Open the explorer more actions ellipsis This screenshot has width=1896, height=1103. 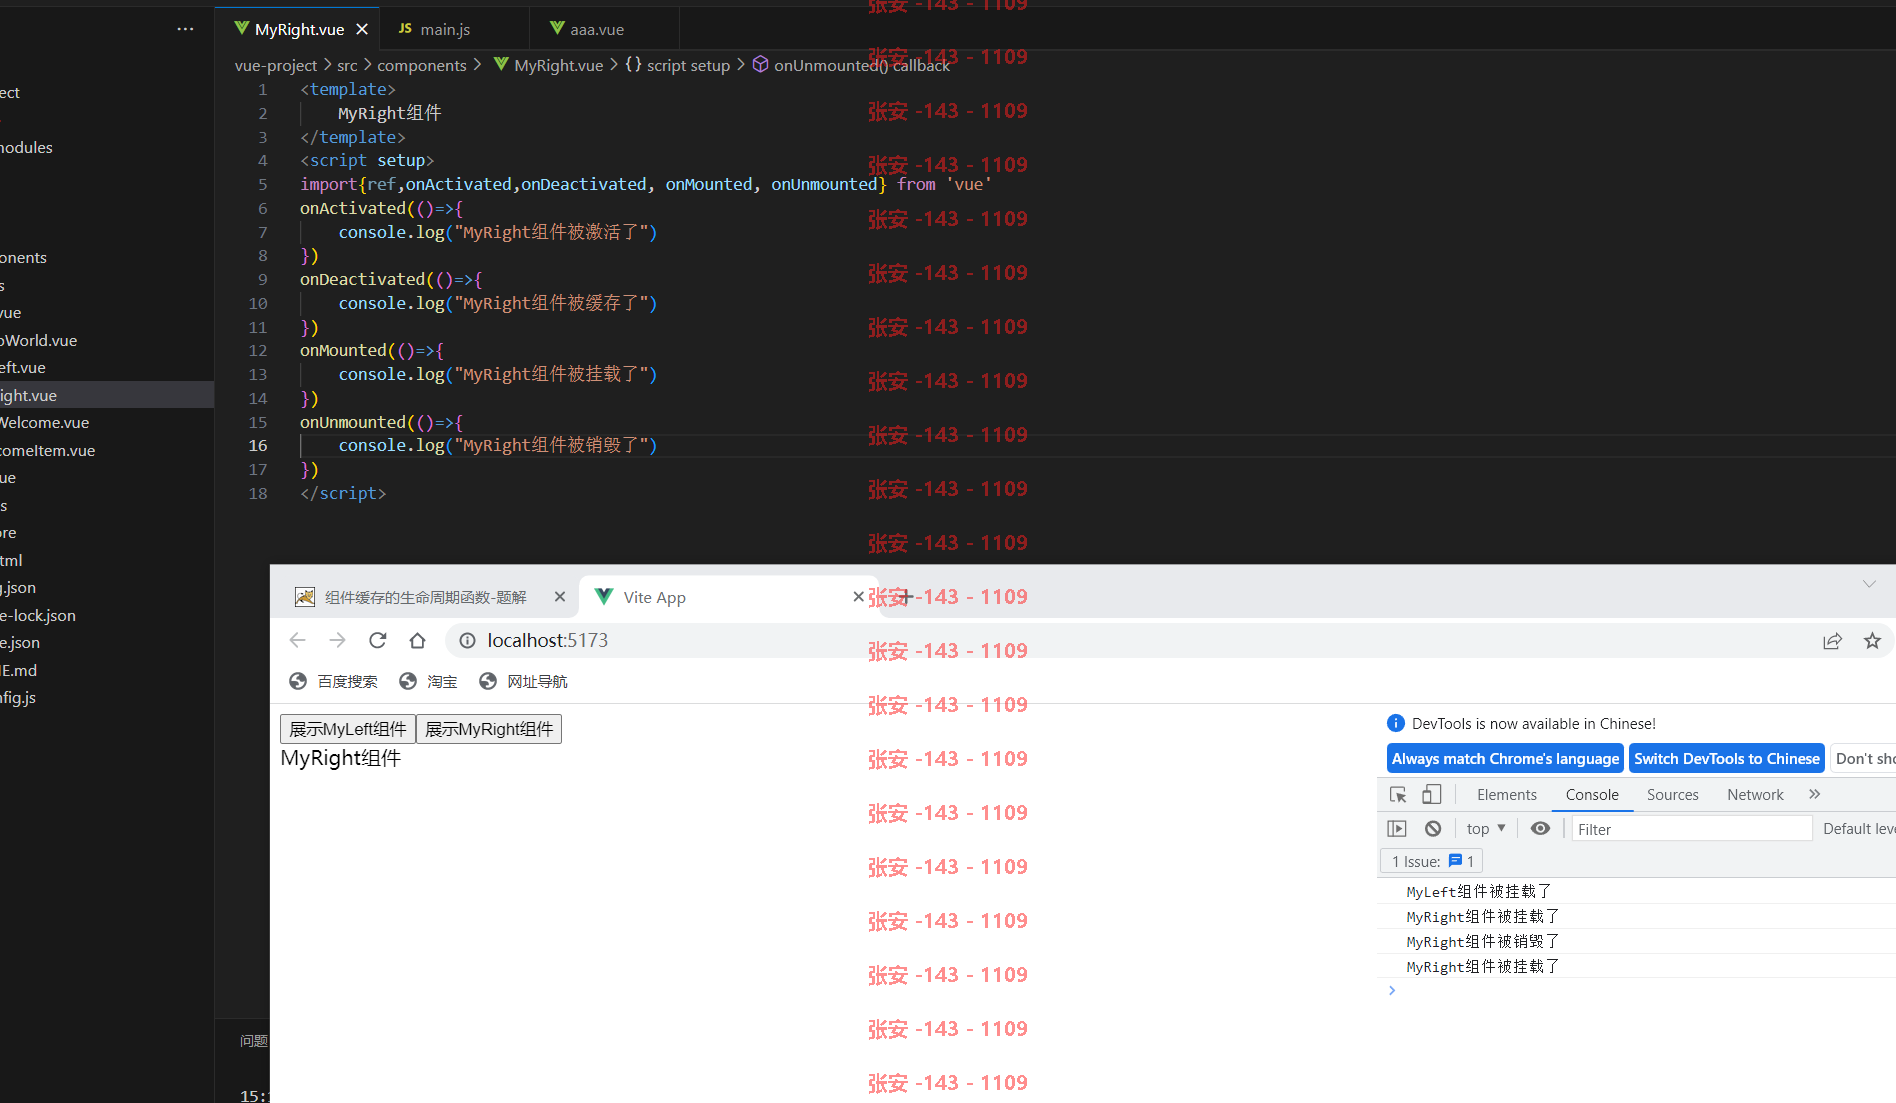185,29
